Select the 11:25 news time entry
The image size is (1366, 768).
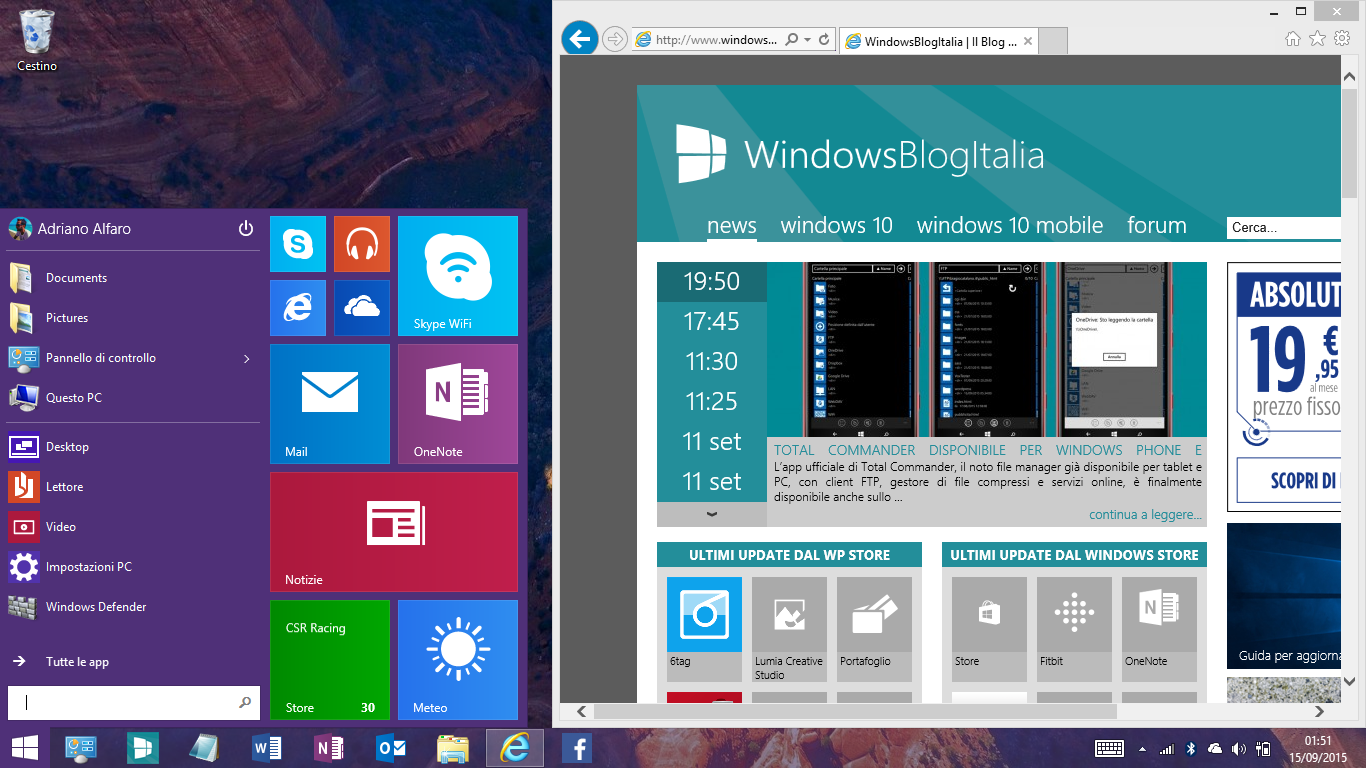(x=712, y=402)
